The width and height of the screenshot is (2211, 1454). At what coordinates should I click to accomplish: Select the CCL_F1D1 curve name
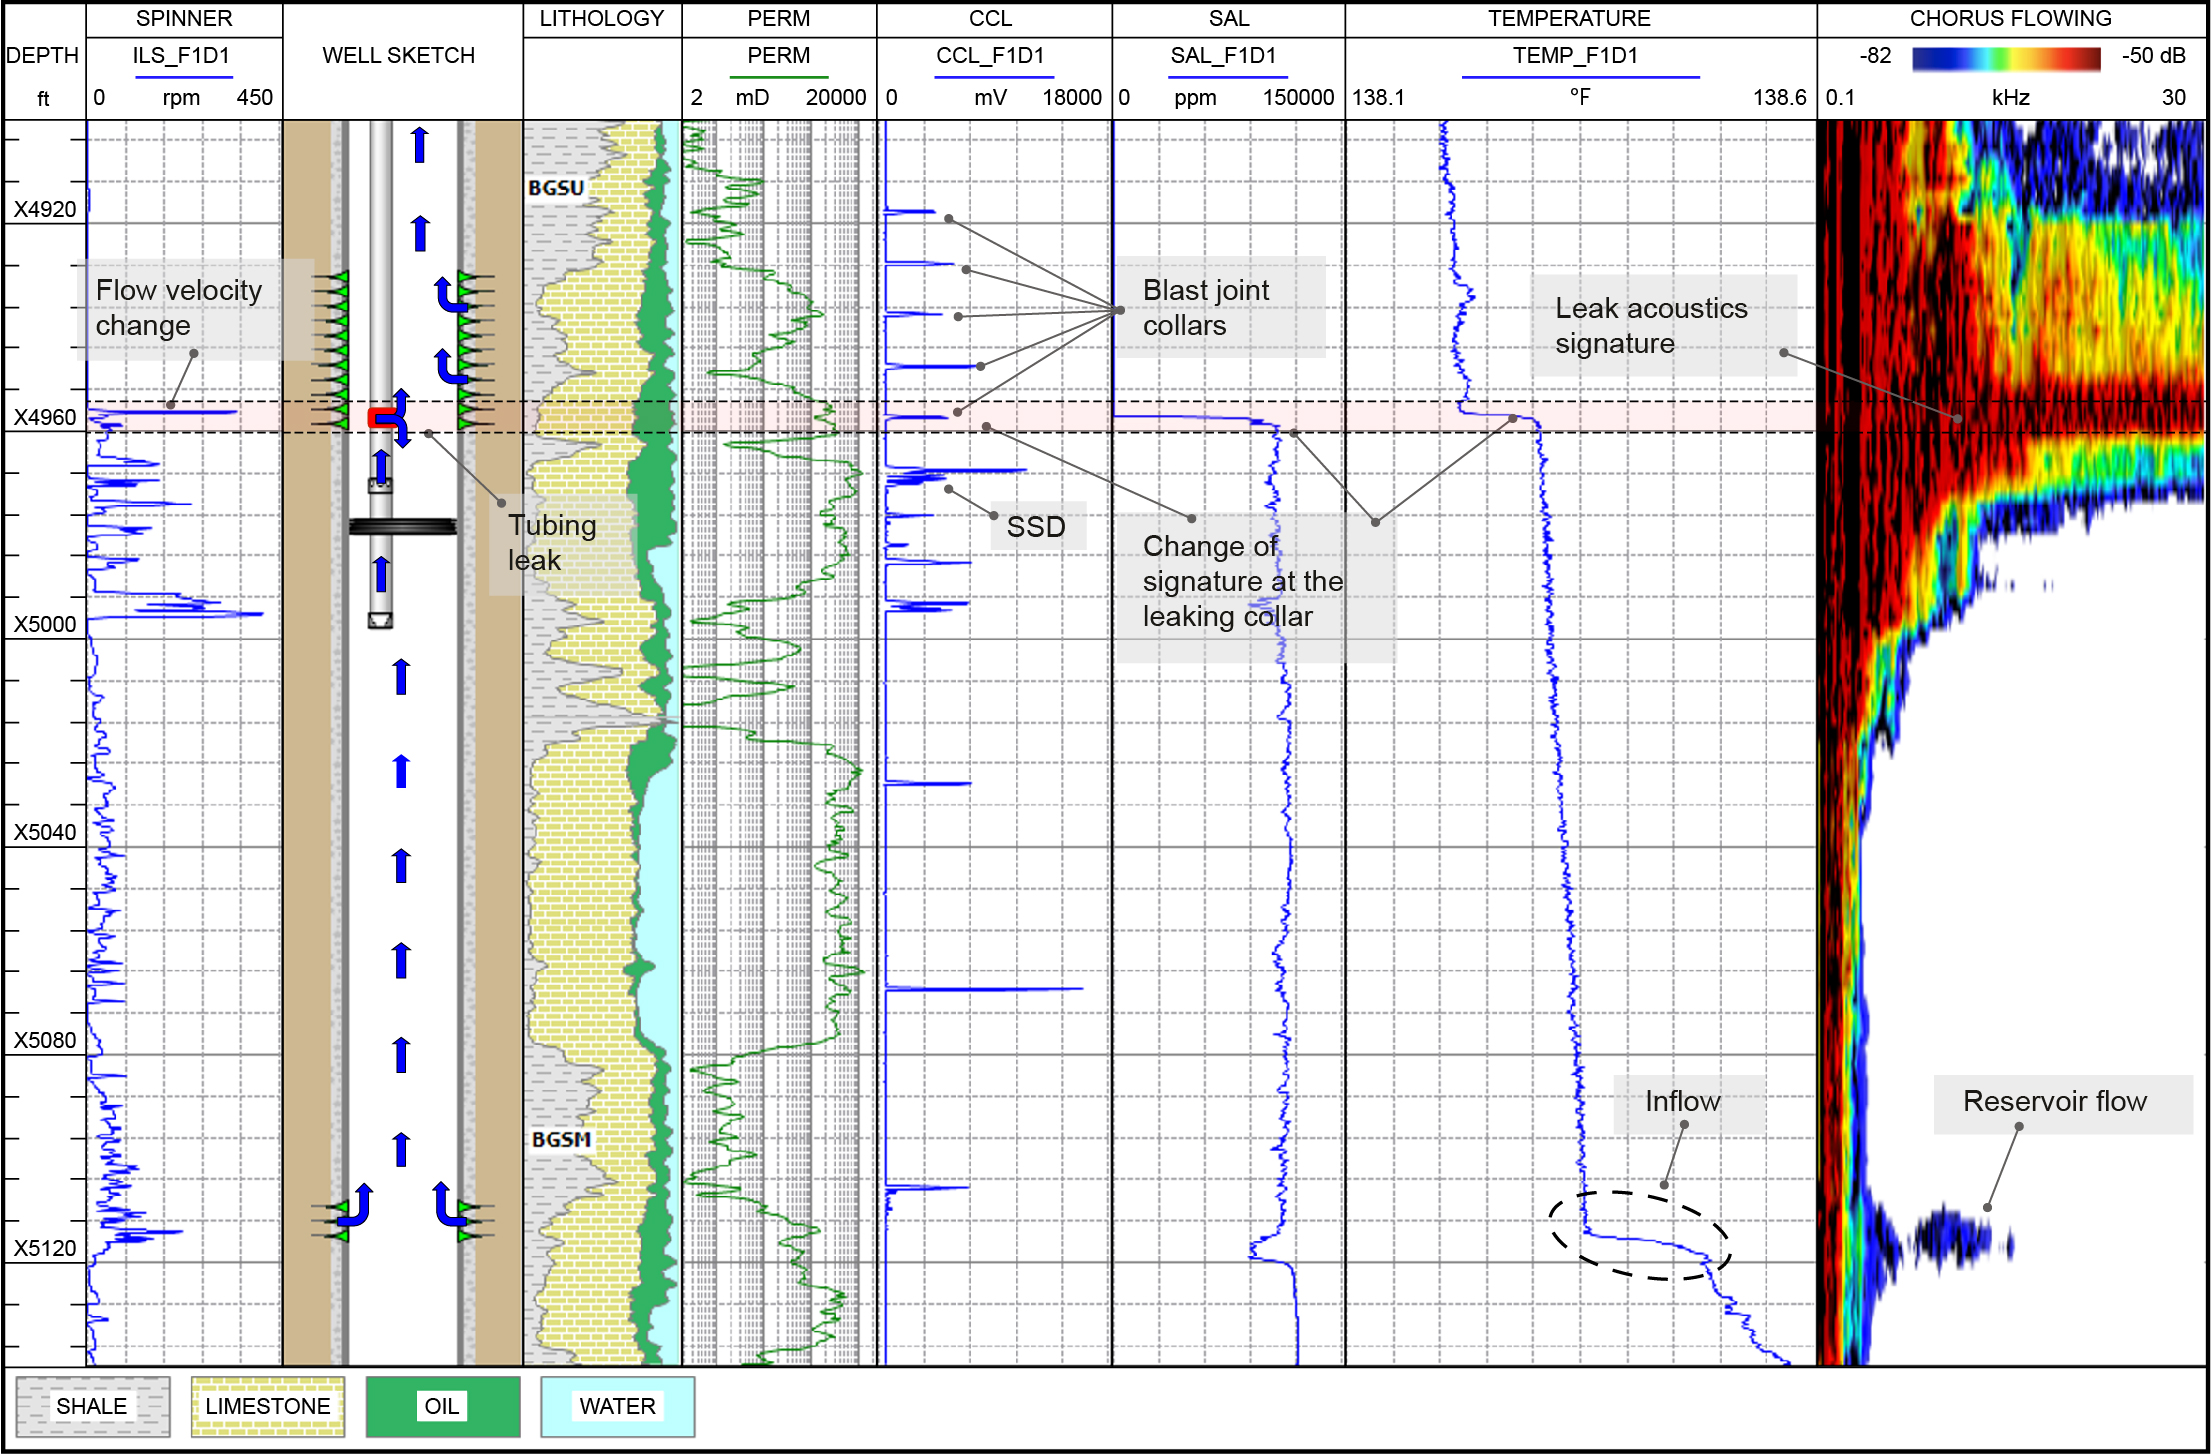[x=989, y=56]
